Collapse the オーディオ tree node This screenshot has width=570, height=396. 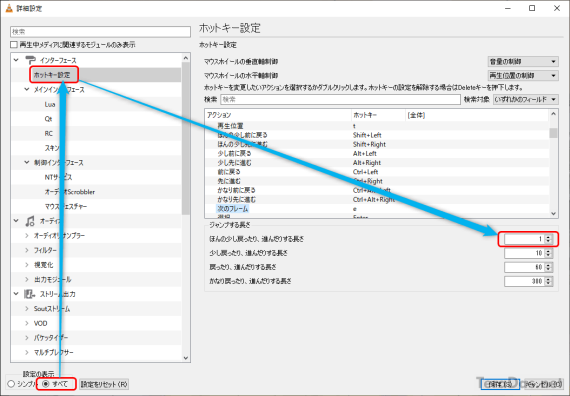(16, 221)
